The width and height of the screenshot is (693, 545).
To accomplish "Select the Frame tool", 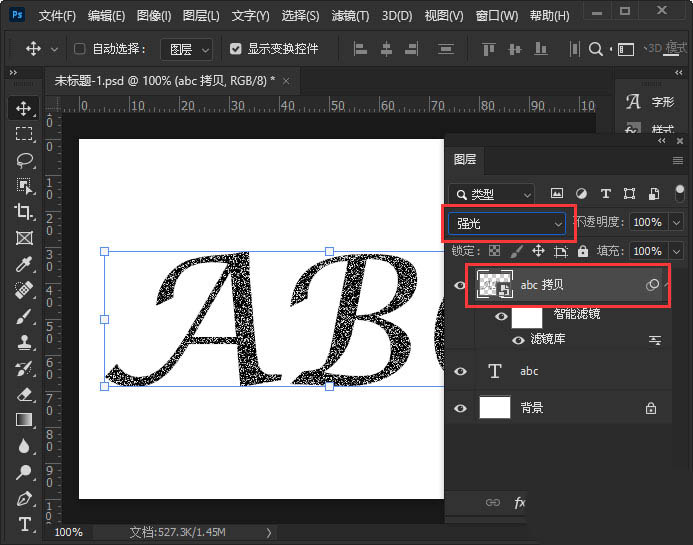I will [x=24, y=238].
